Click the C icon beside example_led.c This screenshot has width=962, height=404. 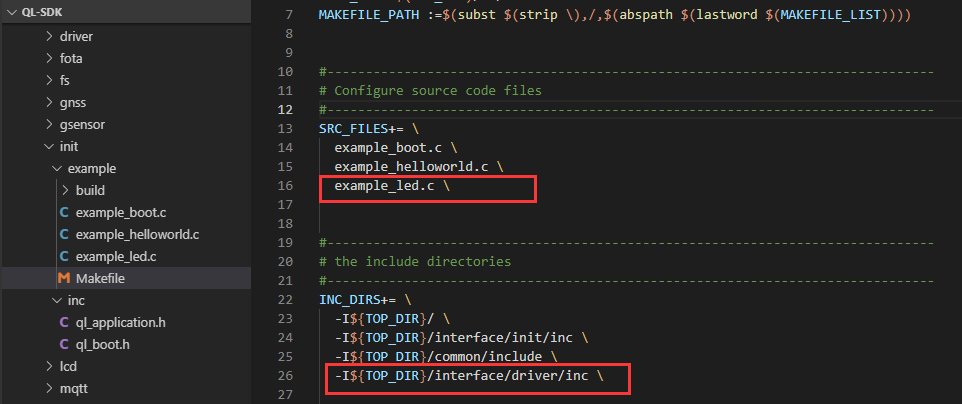65,256
